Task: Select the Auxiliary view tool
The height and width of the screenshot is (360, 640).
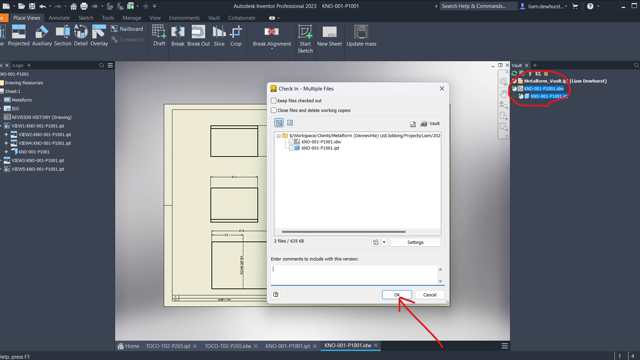Action: point(42,35)
